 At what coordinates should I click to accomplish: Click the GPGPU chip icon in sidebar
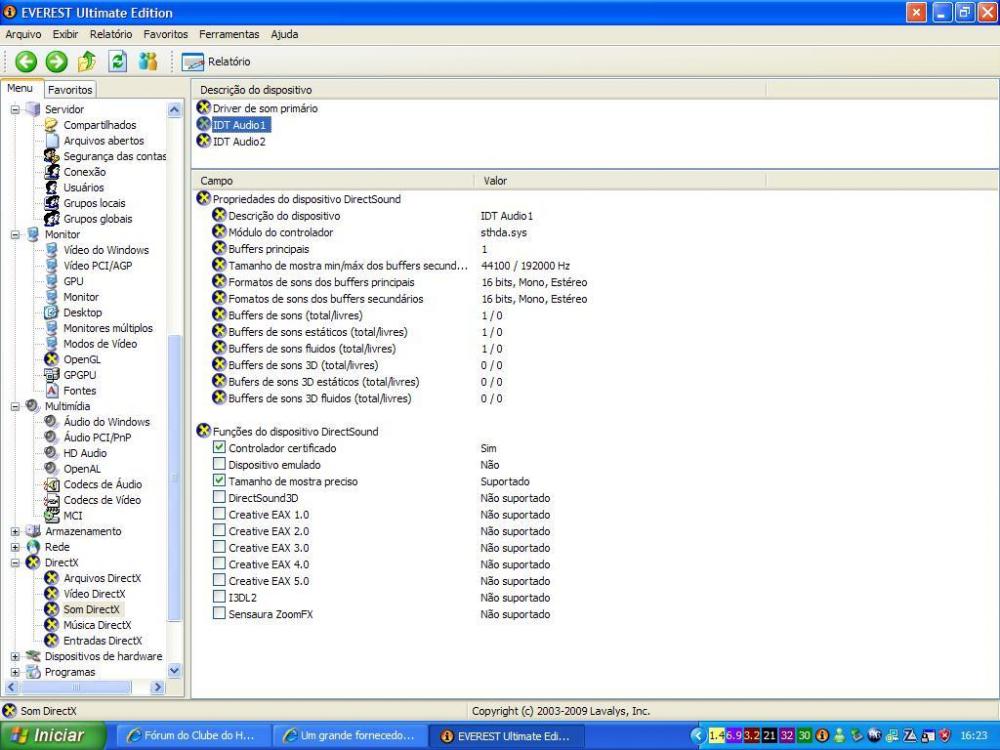coord(53,375)
